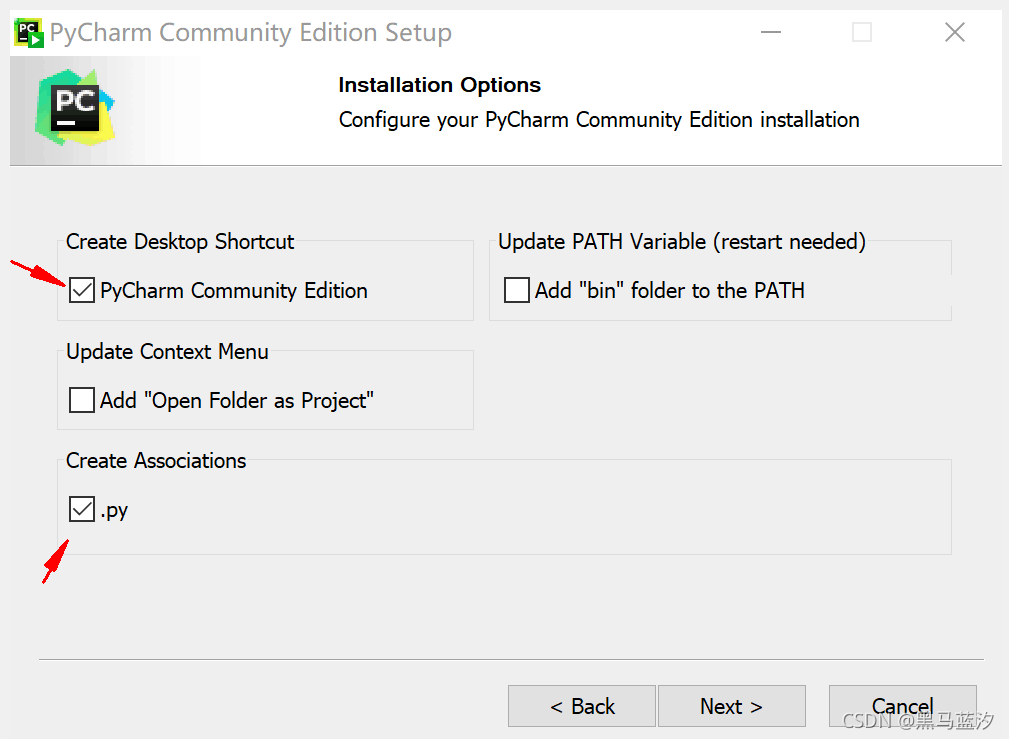Click the "Create Desktop Shortcut" group label
This screenshot has height=739, width=1009.
pos(180,242)
